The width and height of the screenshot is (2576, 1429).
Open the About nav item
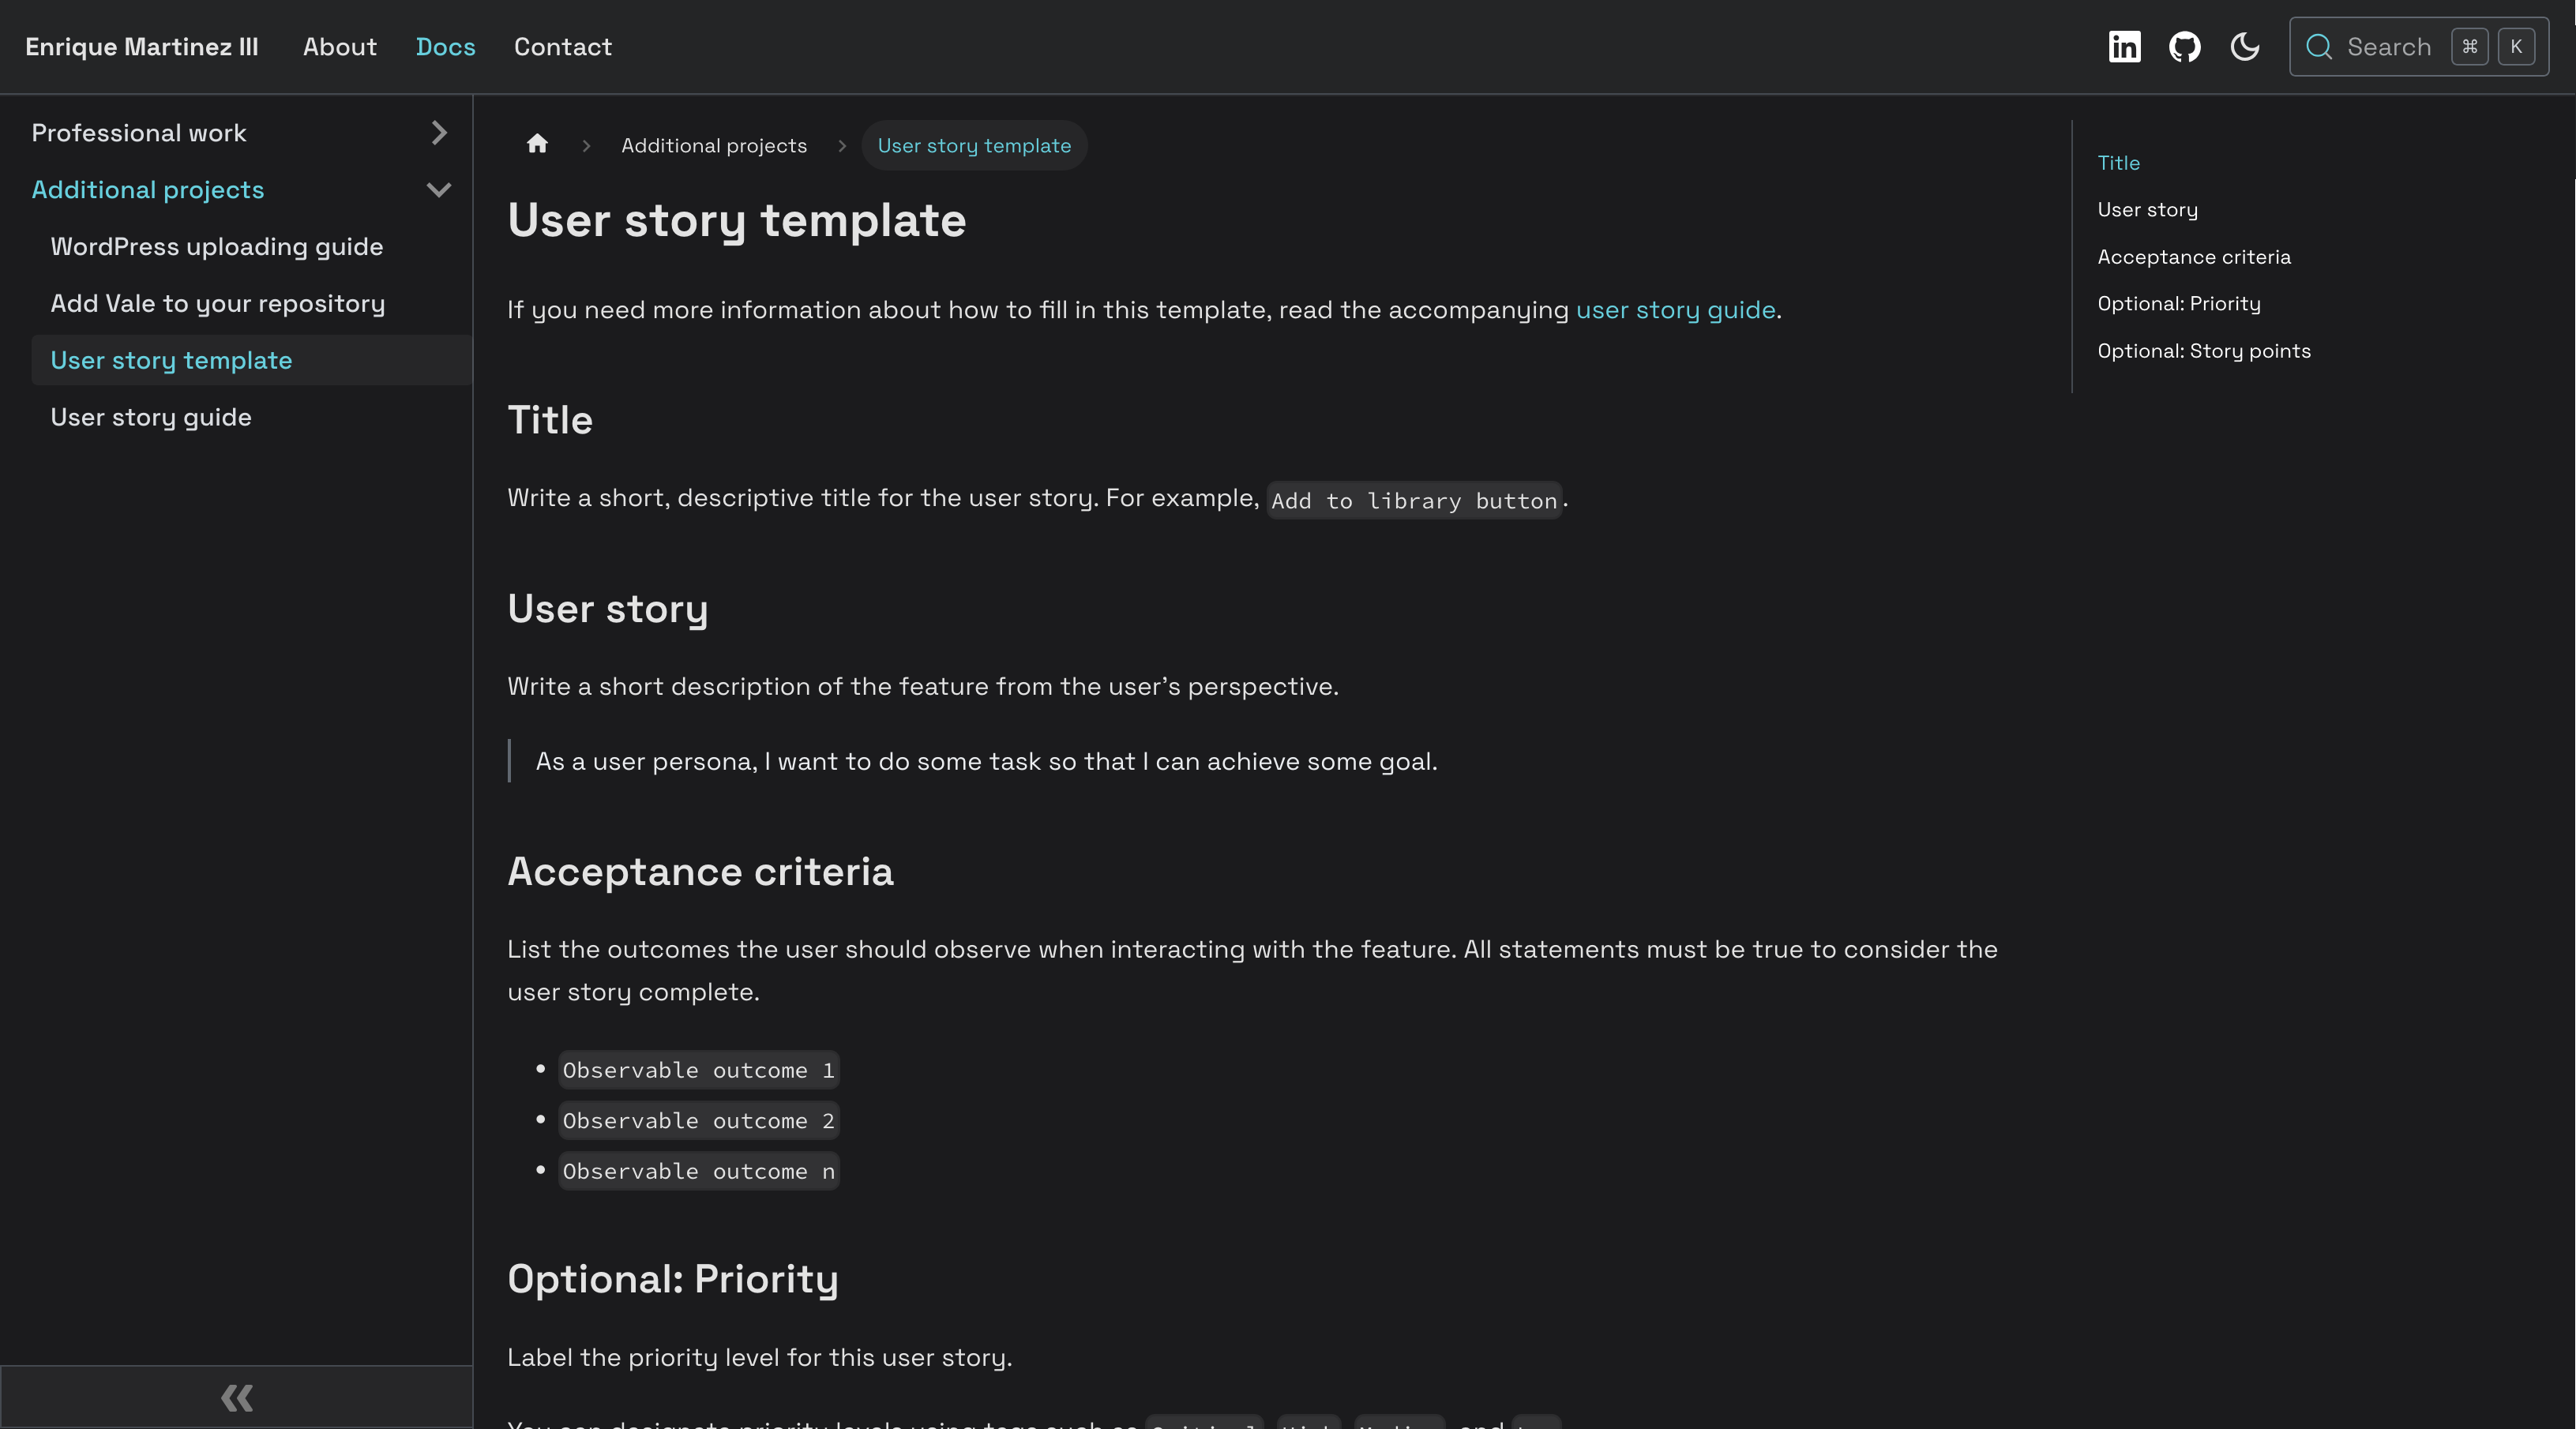[339, 47]
